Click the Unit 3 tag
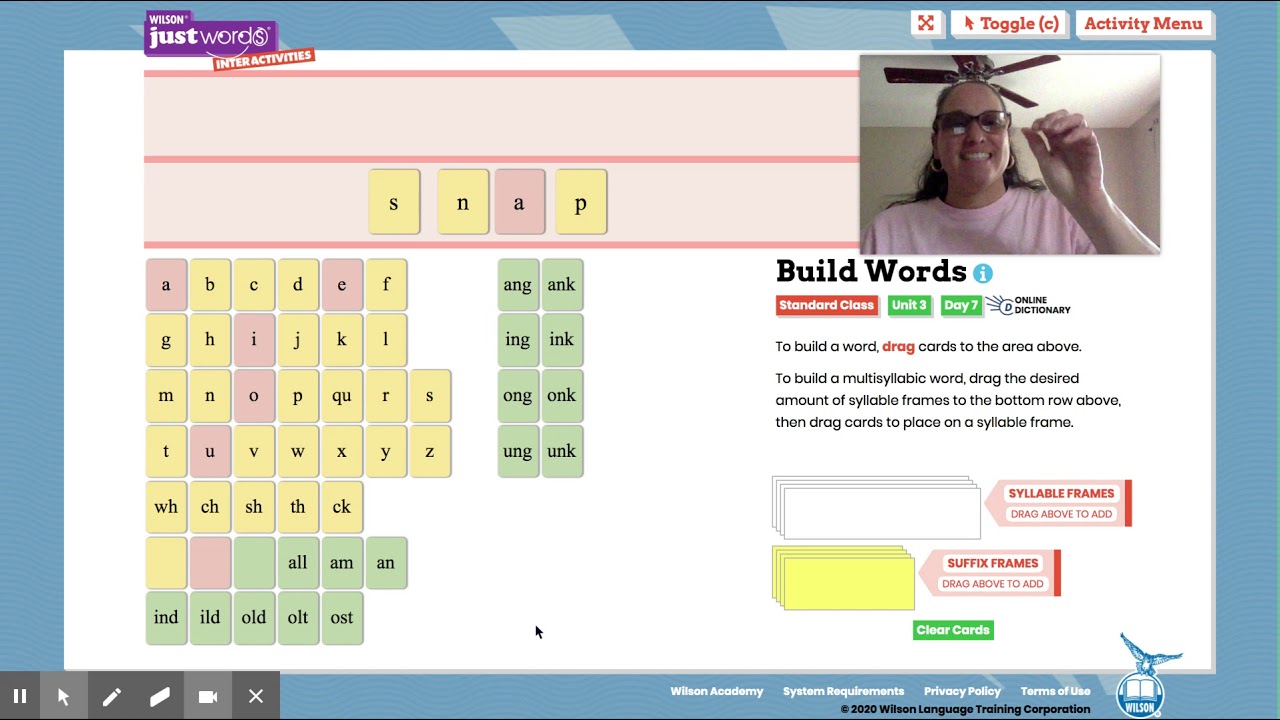1280x720 pixels. pos(909,305)
